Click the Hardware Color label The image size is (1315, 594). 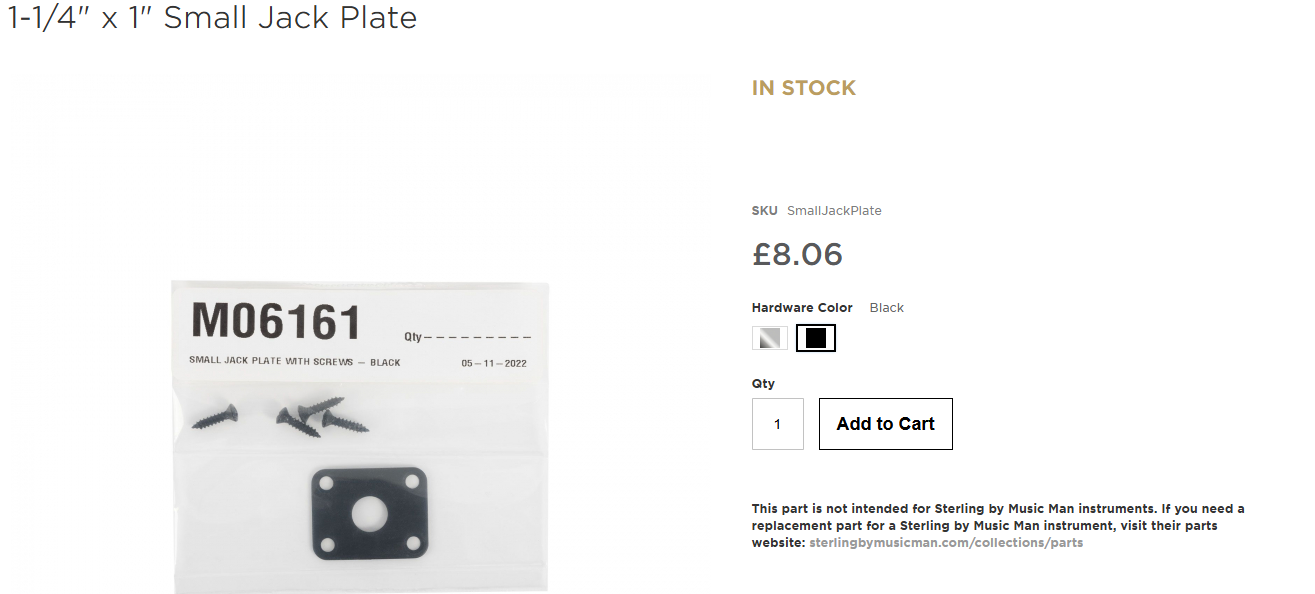[x=802, y=308]
